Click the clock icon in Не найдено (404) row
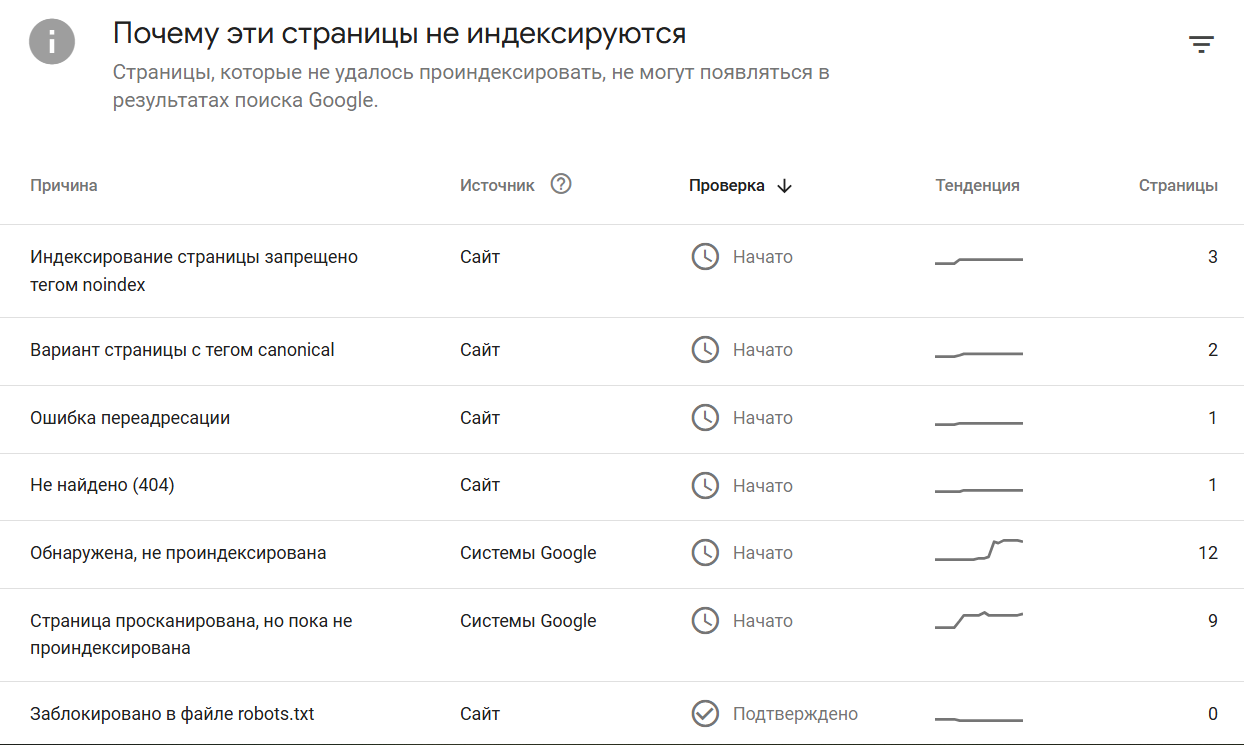 705,486
